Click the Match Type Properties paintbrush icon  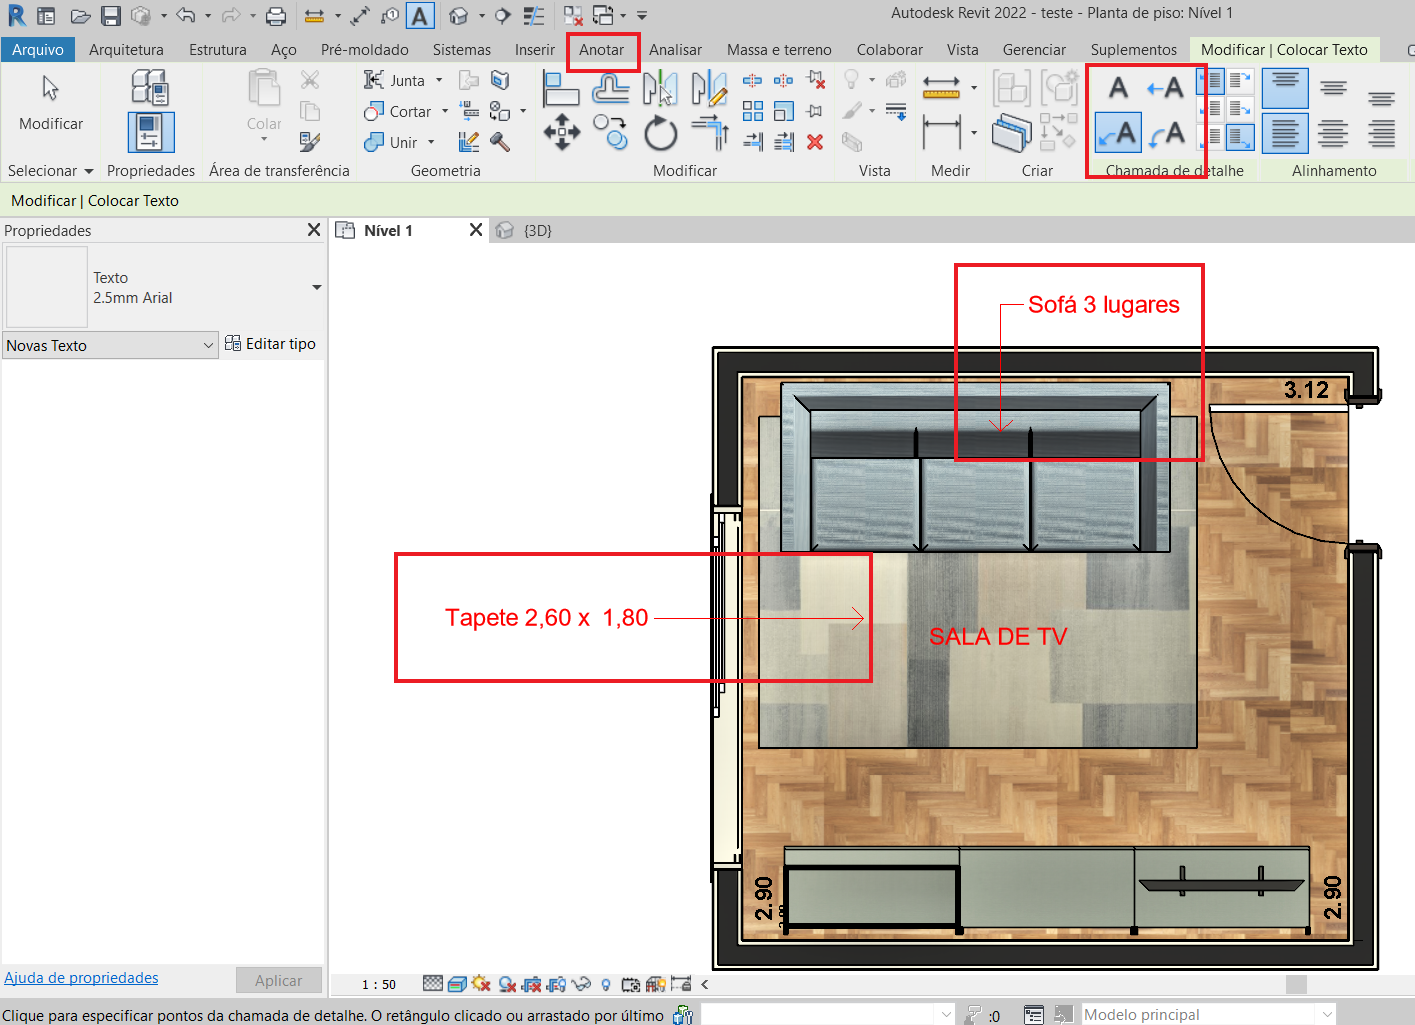pos(310,143)
